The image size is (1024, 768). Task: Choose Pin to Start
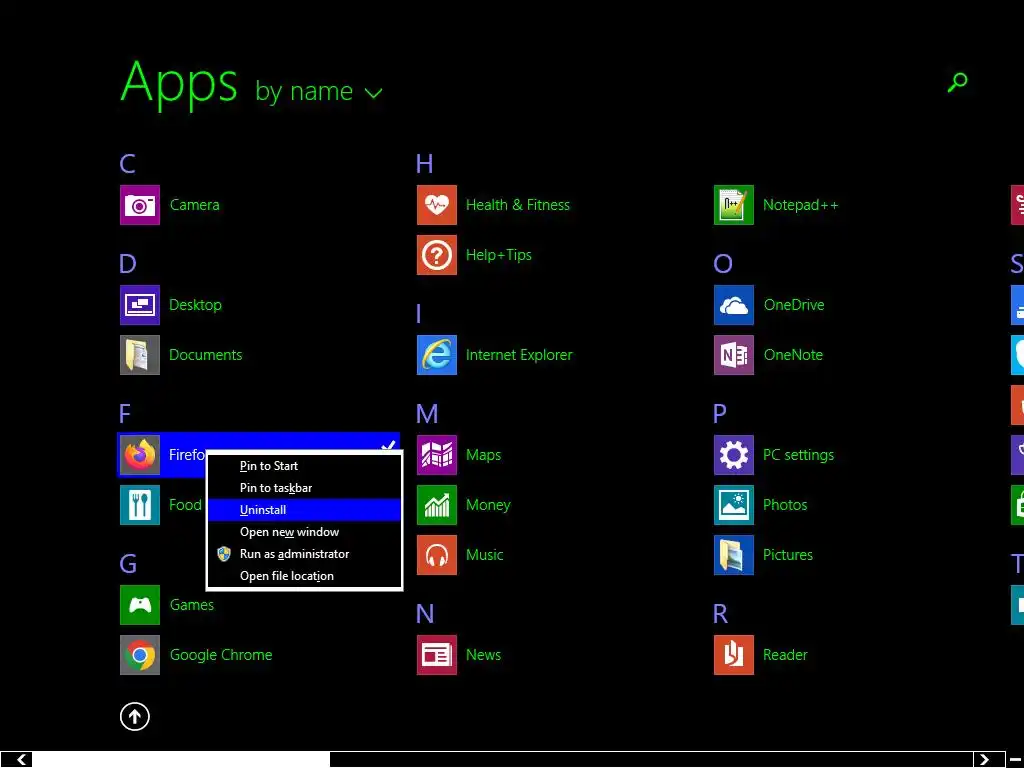click(x=304, y=466)
